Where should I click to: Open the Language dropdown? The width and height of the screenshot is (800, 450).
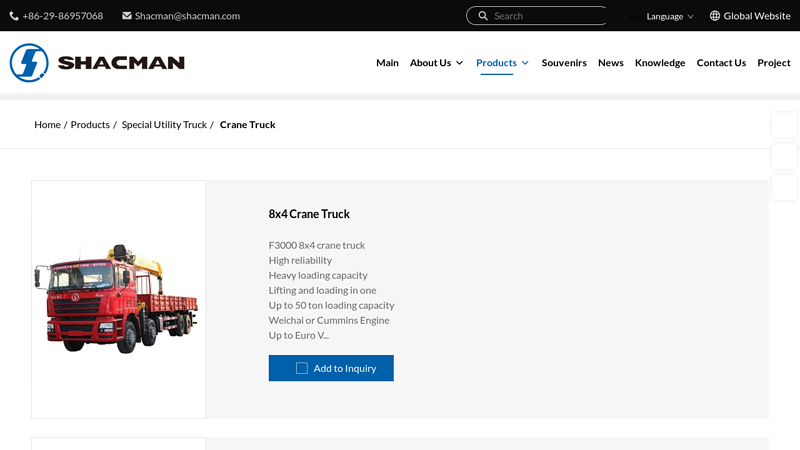(670, 16)
